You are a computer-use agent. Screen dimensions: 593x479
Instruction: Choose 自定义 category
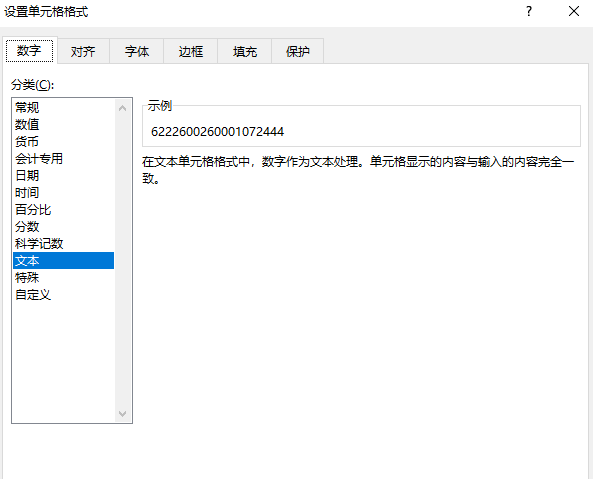[x=64, y=295]
